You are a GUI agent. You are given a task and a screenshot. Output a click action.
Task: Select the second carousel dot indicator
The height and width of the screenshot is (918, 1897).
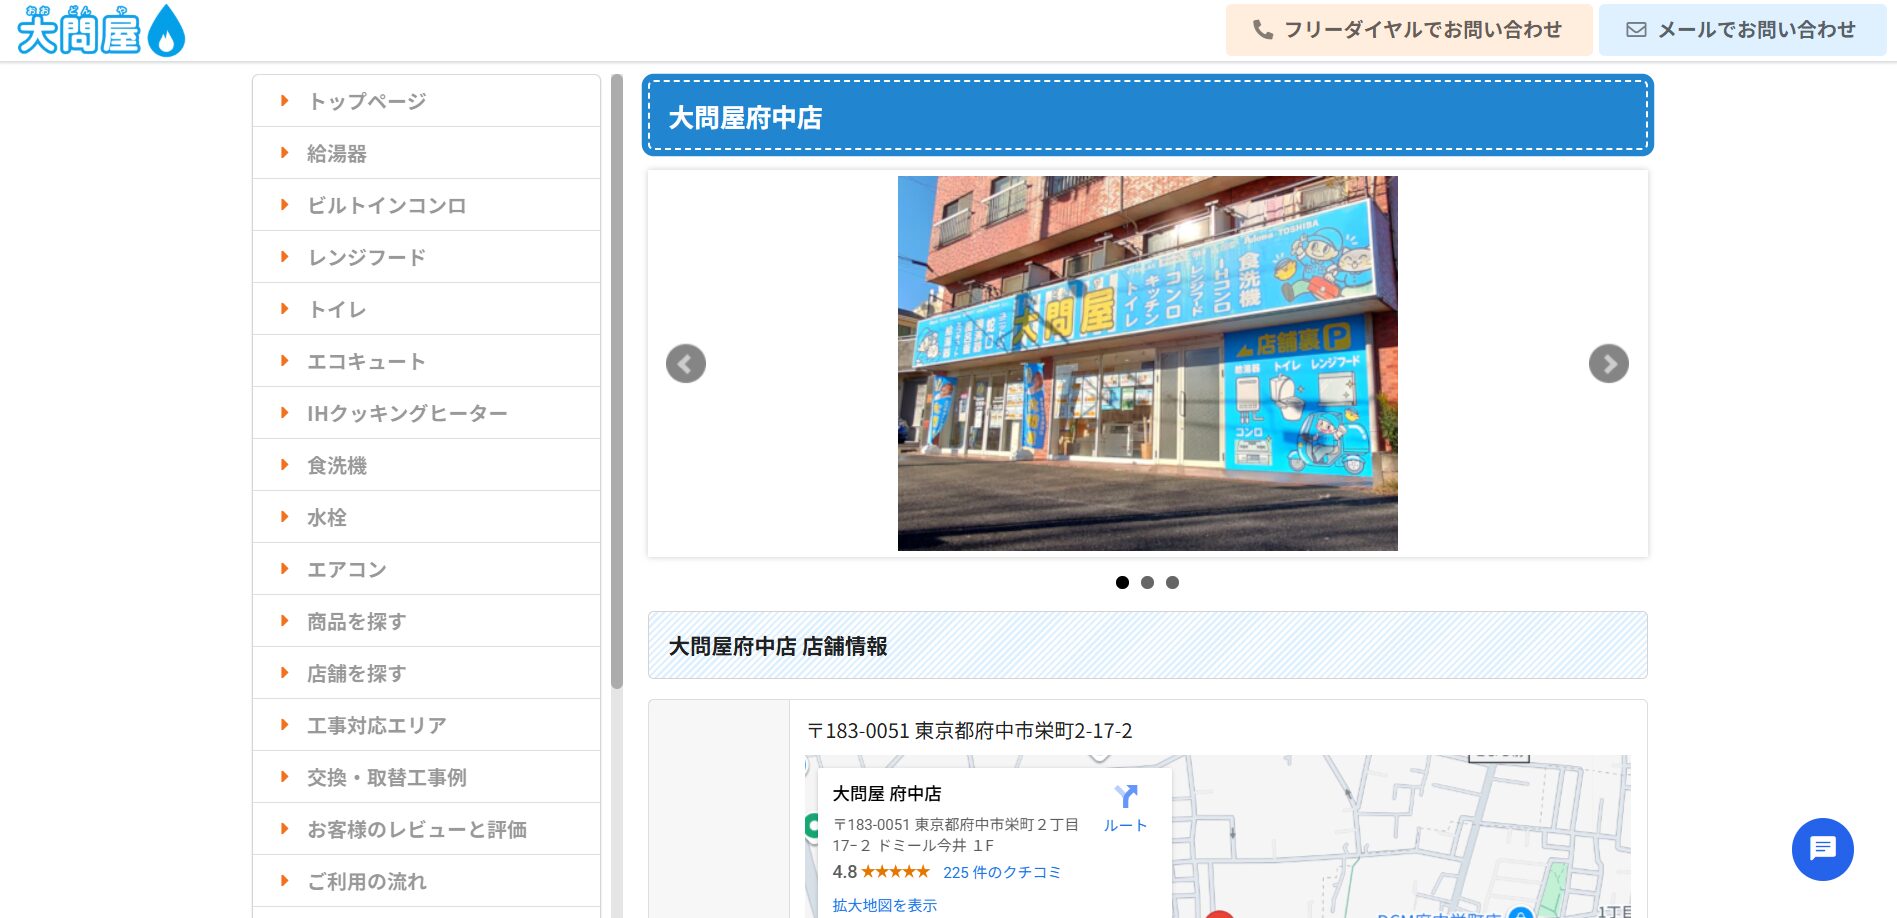click(1147, 582)
